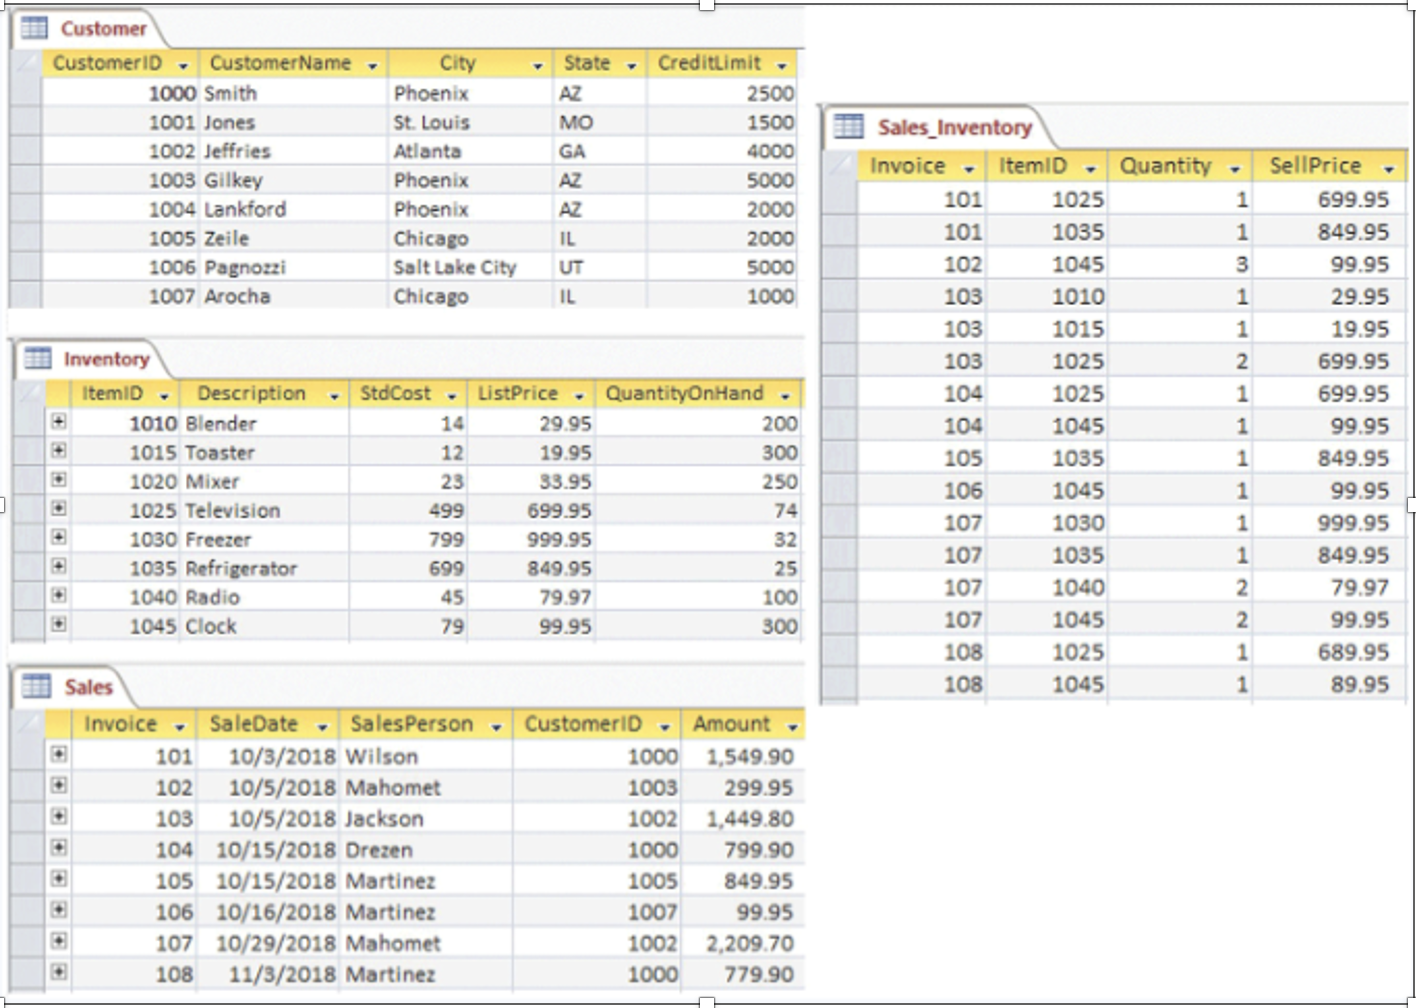Select the sale date "11/3/2018"
1416x1008 pixels.
pos(268,973)
